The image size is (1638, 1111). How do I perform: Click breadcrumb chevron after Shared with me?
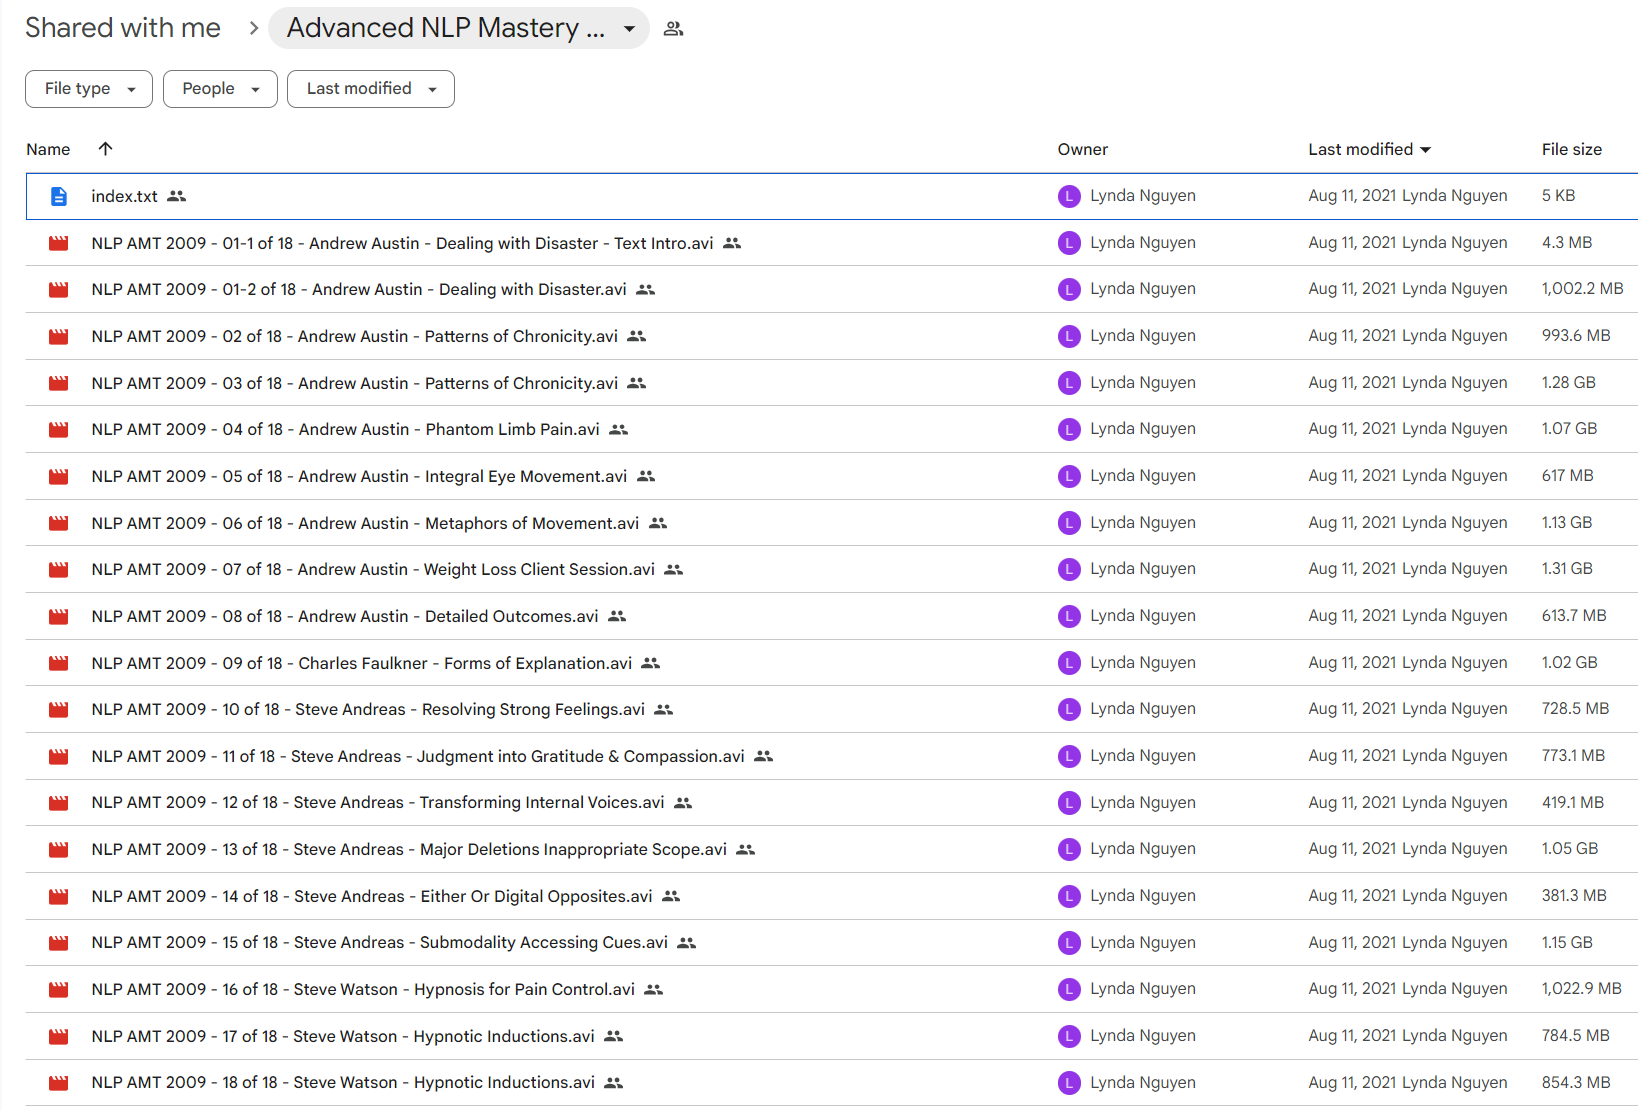(x=254, y=28)
